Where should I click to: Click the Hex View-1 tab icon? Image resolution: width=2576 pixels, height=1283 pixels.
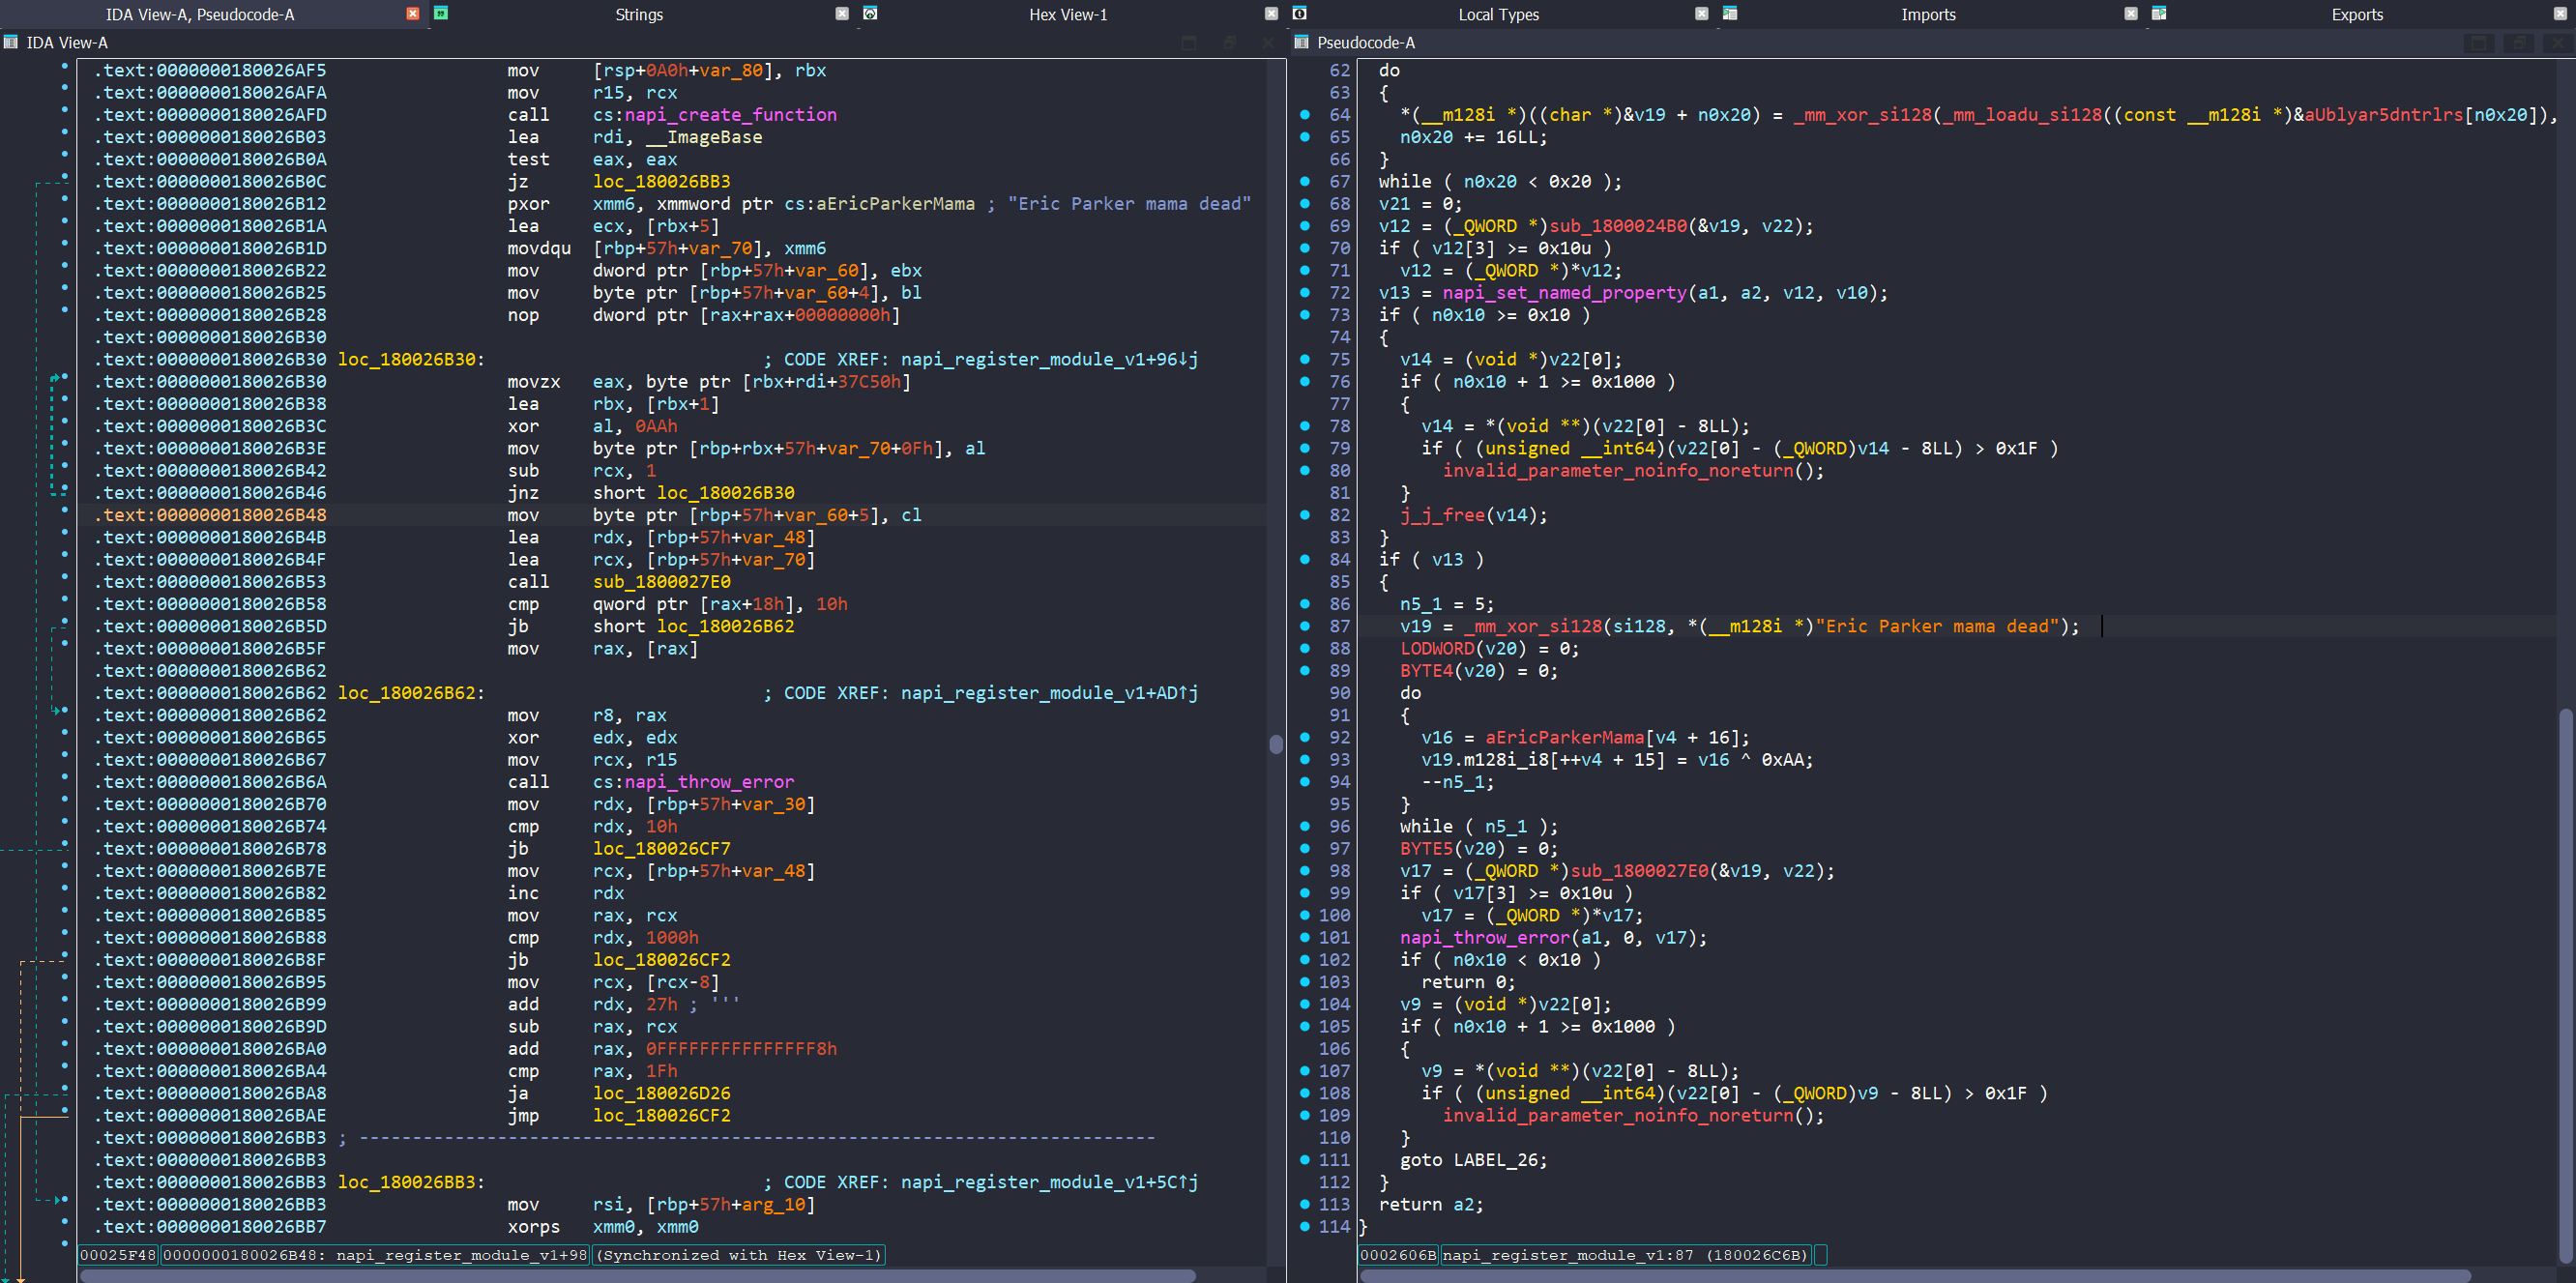point(870,13)
